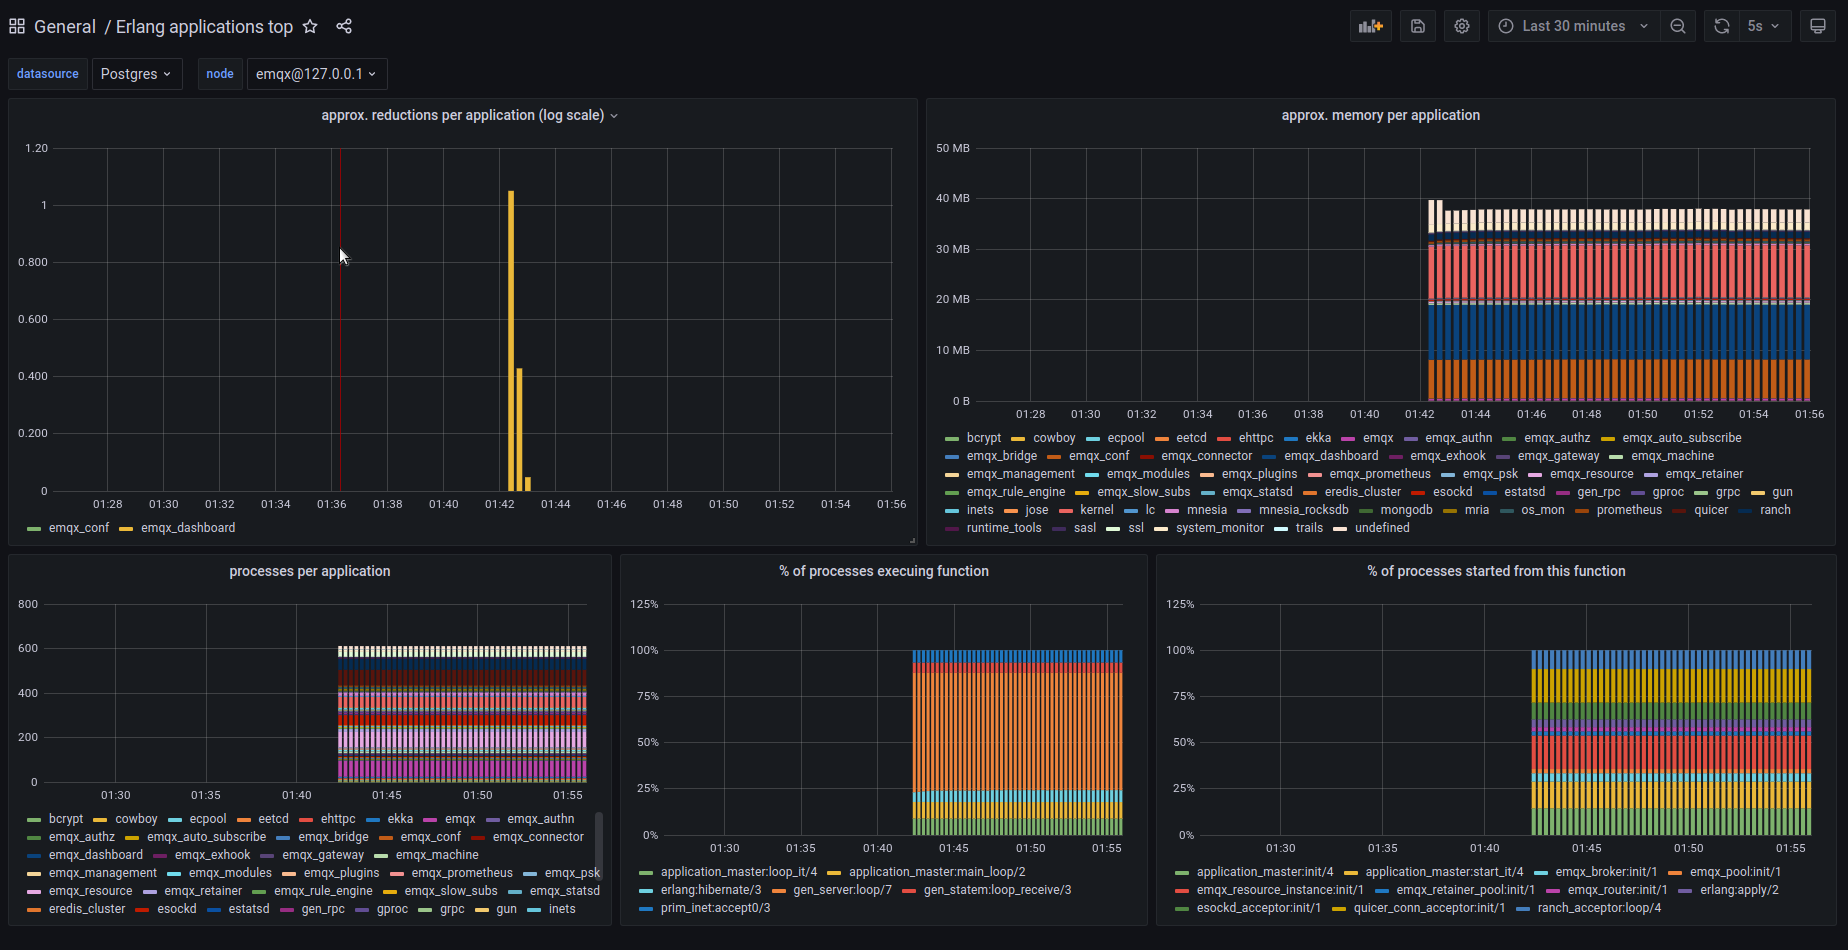Screen dimensions: 1848x950
Task: Open dashboard settings gear
Action: coord(1462,26)
